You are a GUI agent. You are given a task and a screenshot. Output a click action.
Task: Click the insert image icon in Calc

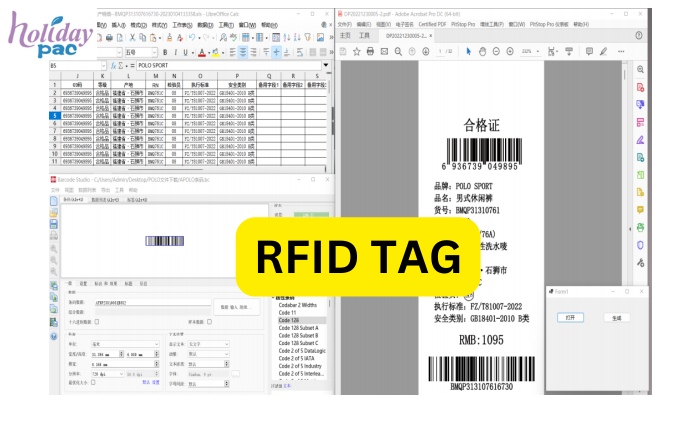[x=320, y=38]
